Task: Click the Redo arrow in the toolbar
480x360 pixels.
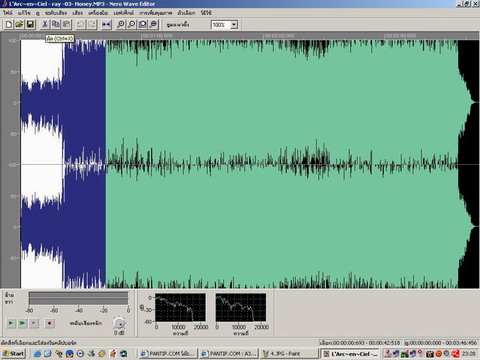Action: point(92,24)
